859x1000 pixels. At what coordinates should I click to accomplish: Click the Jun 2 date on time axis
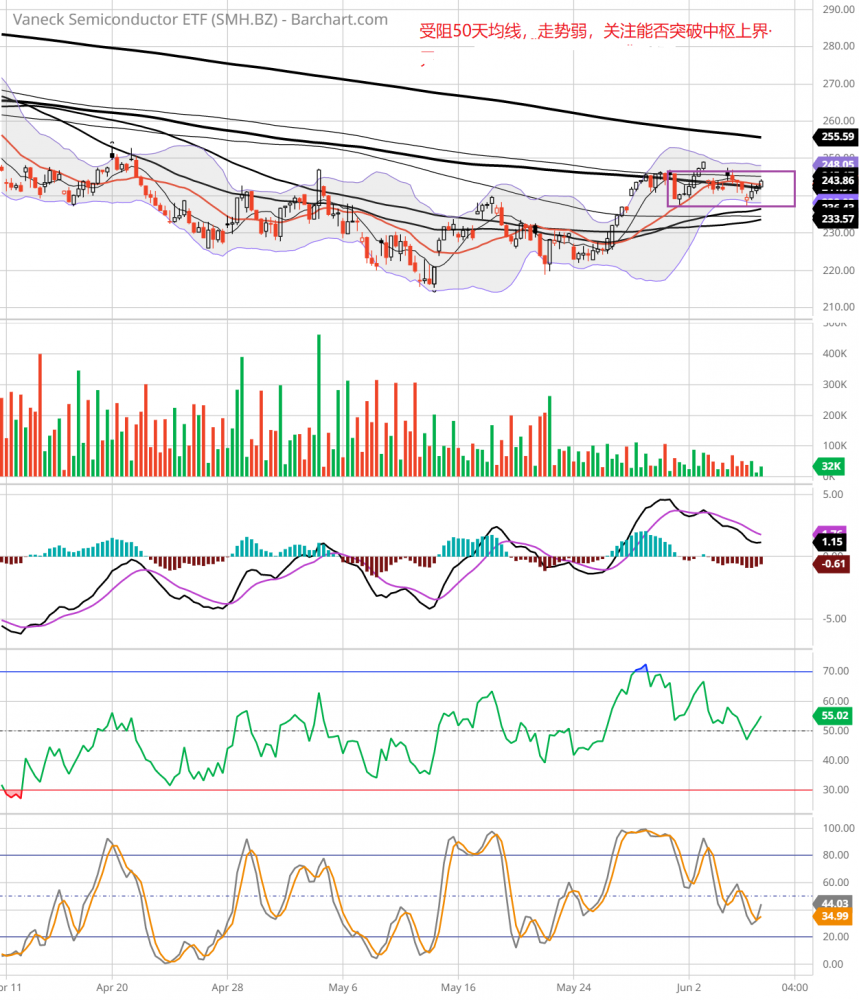point(689,984)
